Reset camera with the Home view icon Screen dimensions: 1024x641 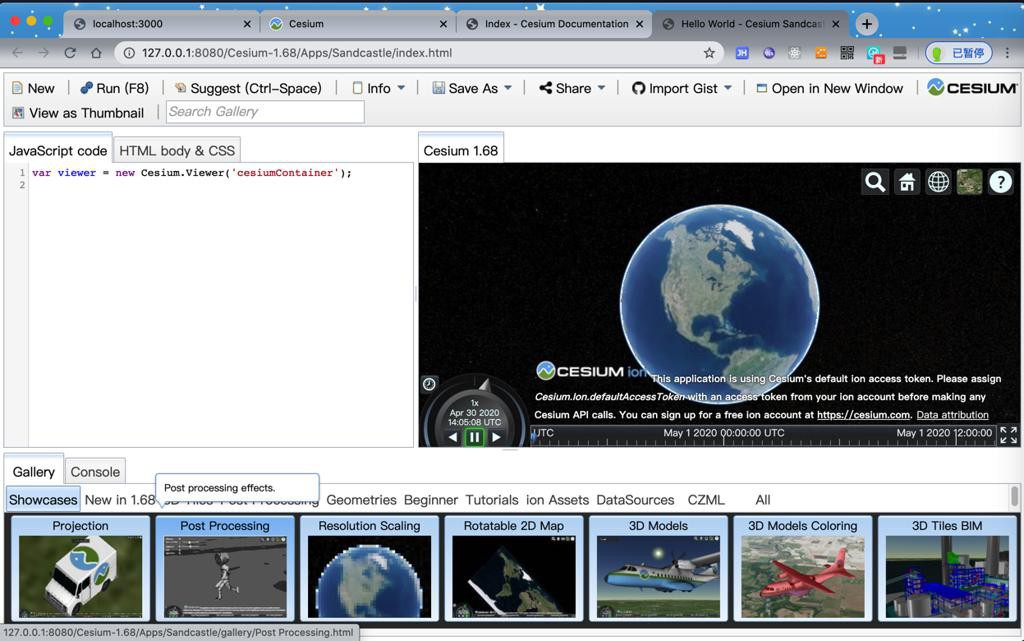(906, 181)
